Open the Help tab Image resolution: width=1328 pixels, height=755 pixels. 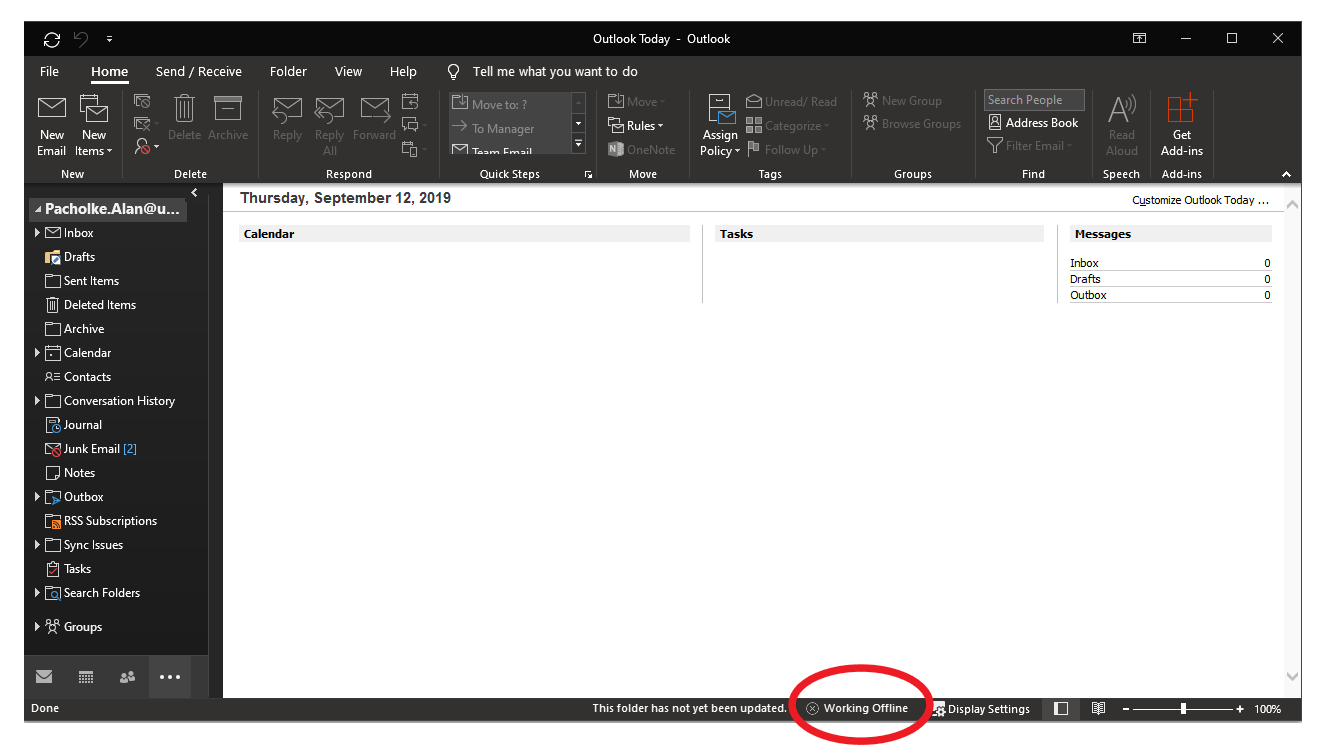pyautogui.click(x=403, y=72)
